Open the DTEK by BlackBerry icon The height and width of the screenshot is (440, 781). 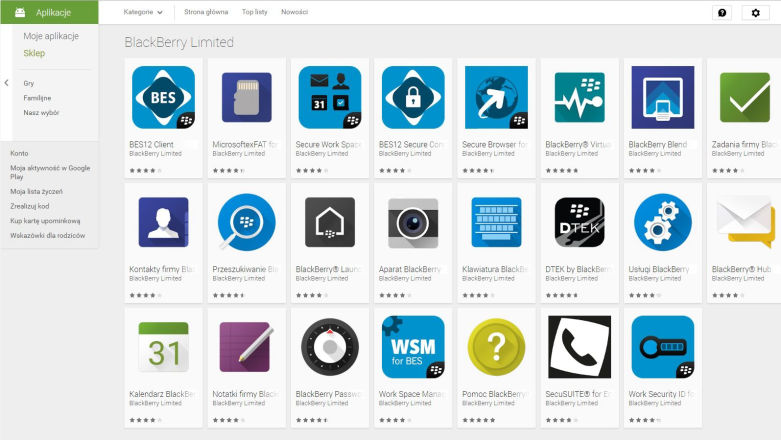pos(579,222)
